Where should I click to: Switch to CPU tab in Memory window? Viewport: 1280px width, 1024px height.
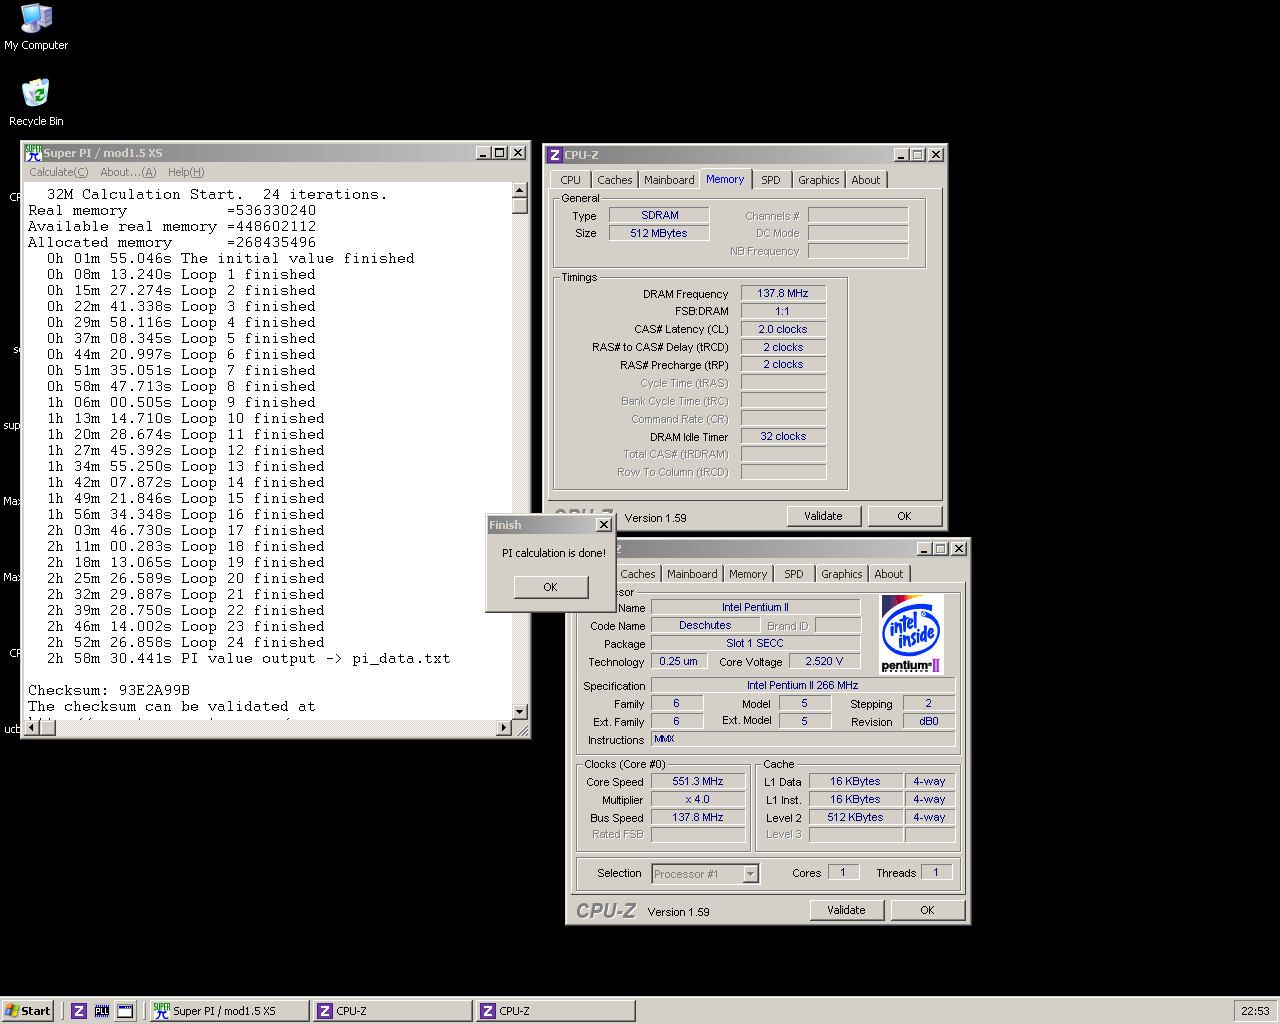(x=570, y=180)
